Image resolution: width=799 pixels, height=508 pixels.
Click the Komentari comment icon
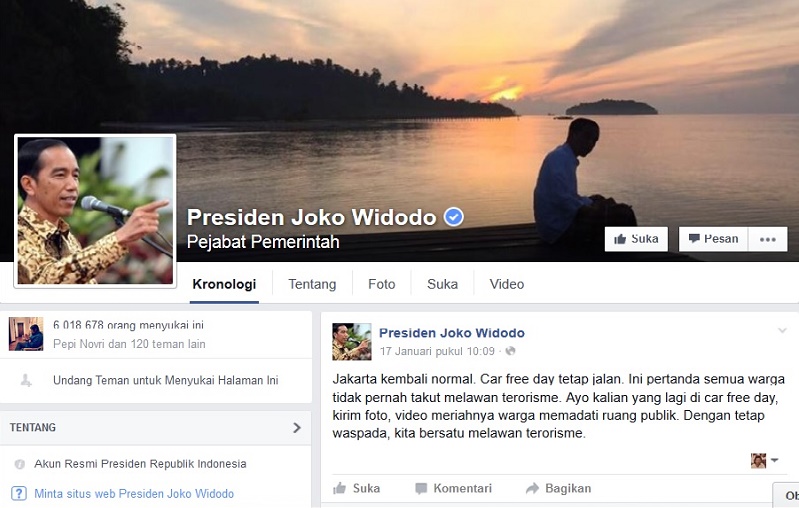coord(421,489)
